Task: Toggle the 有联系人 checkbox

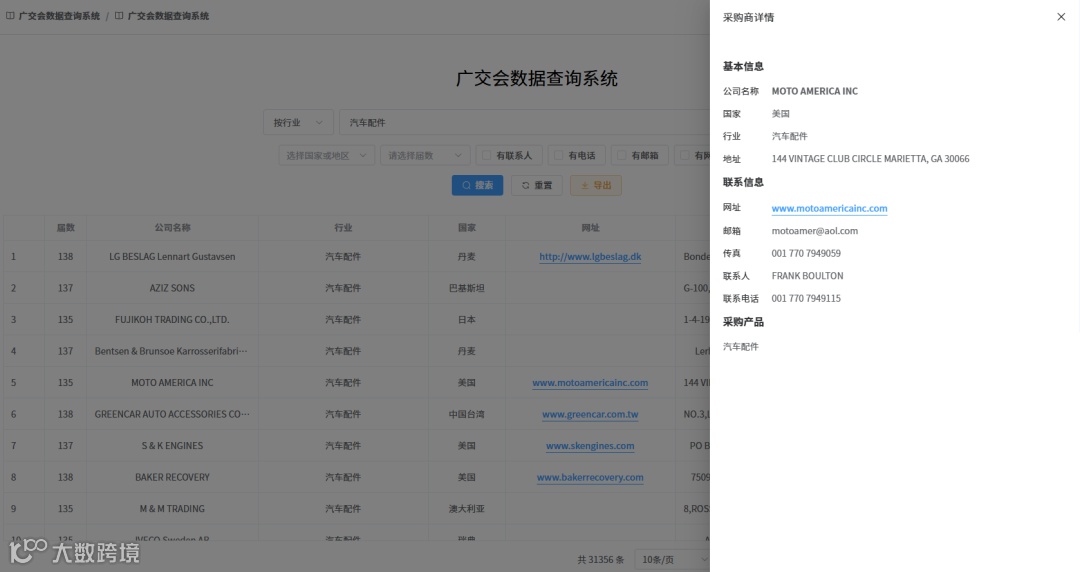Action: pyautogui.click(x=486, y=156)
